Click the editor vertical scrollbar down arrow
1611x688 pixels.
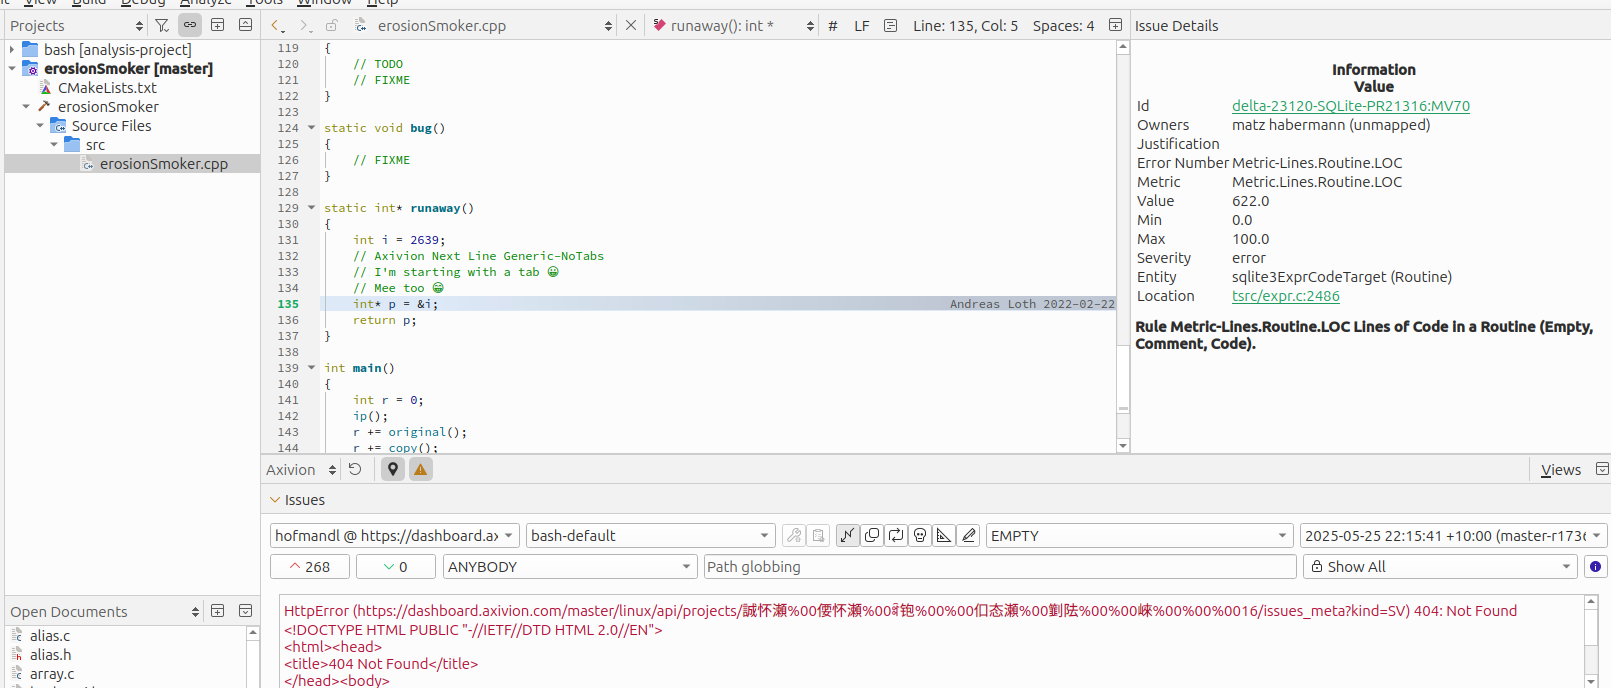coord(1123,446)
